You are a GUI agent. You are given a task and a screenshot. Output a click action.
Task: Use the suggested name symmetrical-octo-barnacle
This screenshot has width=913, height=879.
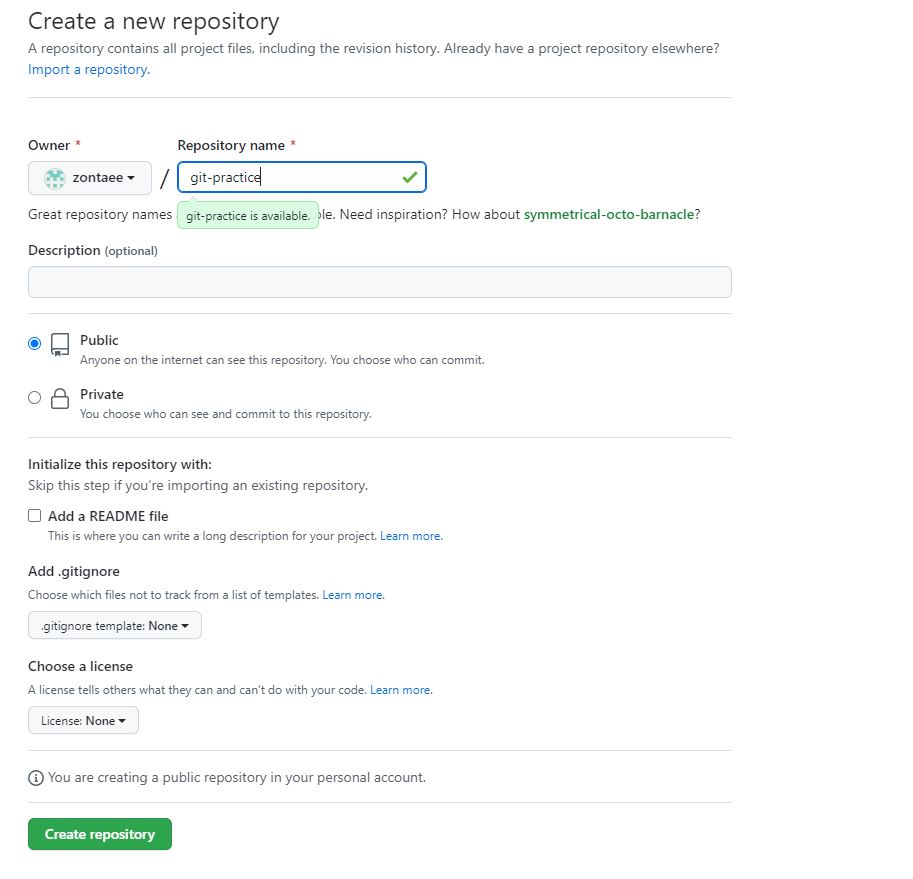[x=608, y=214]
